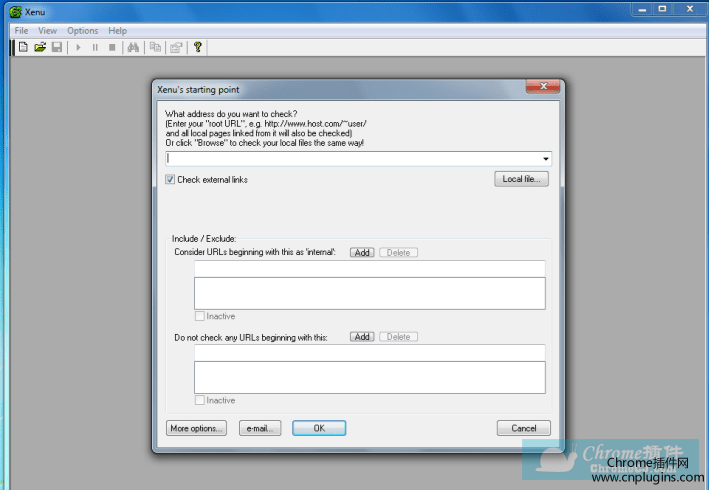Click the Stop toolbar icon

[x=112, y=47]
